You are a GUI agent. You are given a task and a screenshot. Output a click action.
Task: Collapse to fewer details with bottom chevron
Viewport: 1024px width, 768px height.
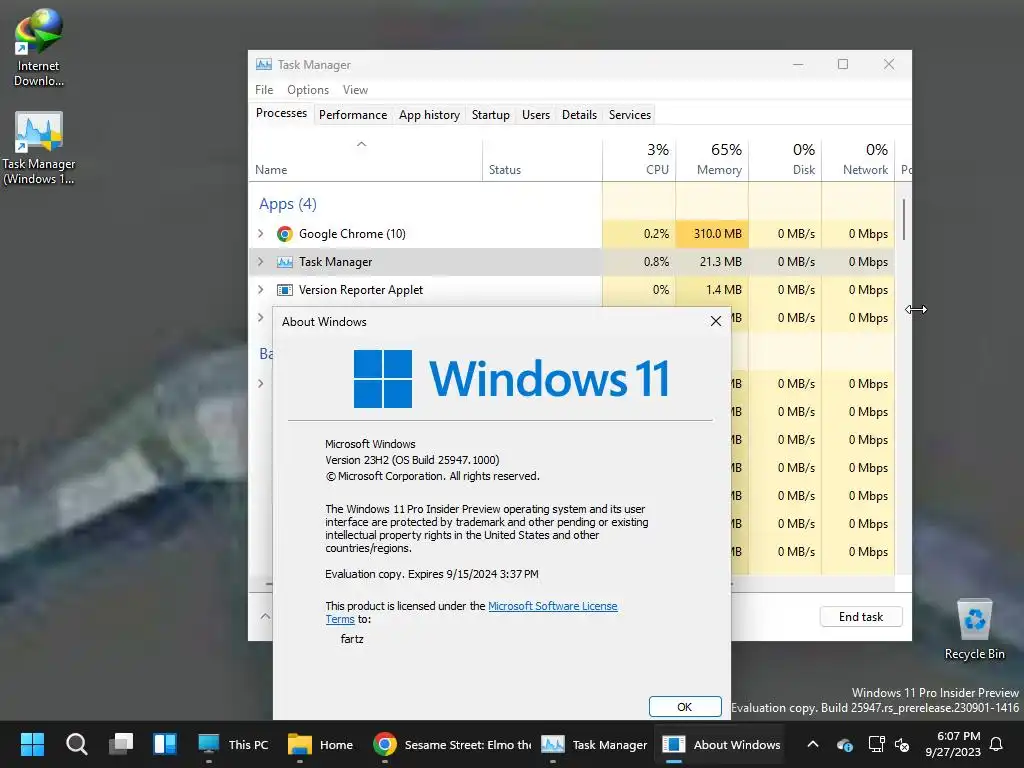point(265,616)
